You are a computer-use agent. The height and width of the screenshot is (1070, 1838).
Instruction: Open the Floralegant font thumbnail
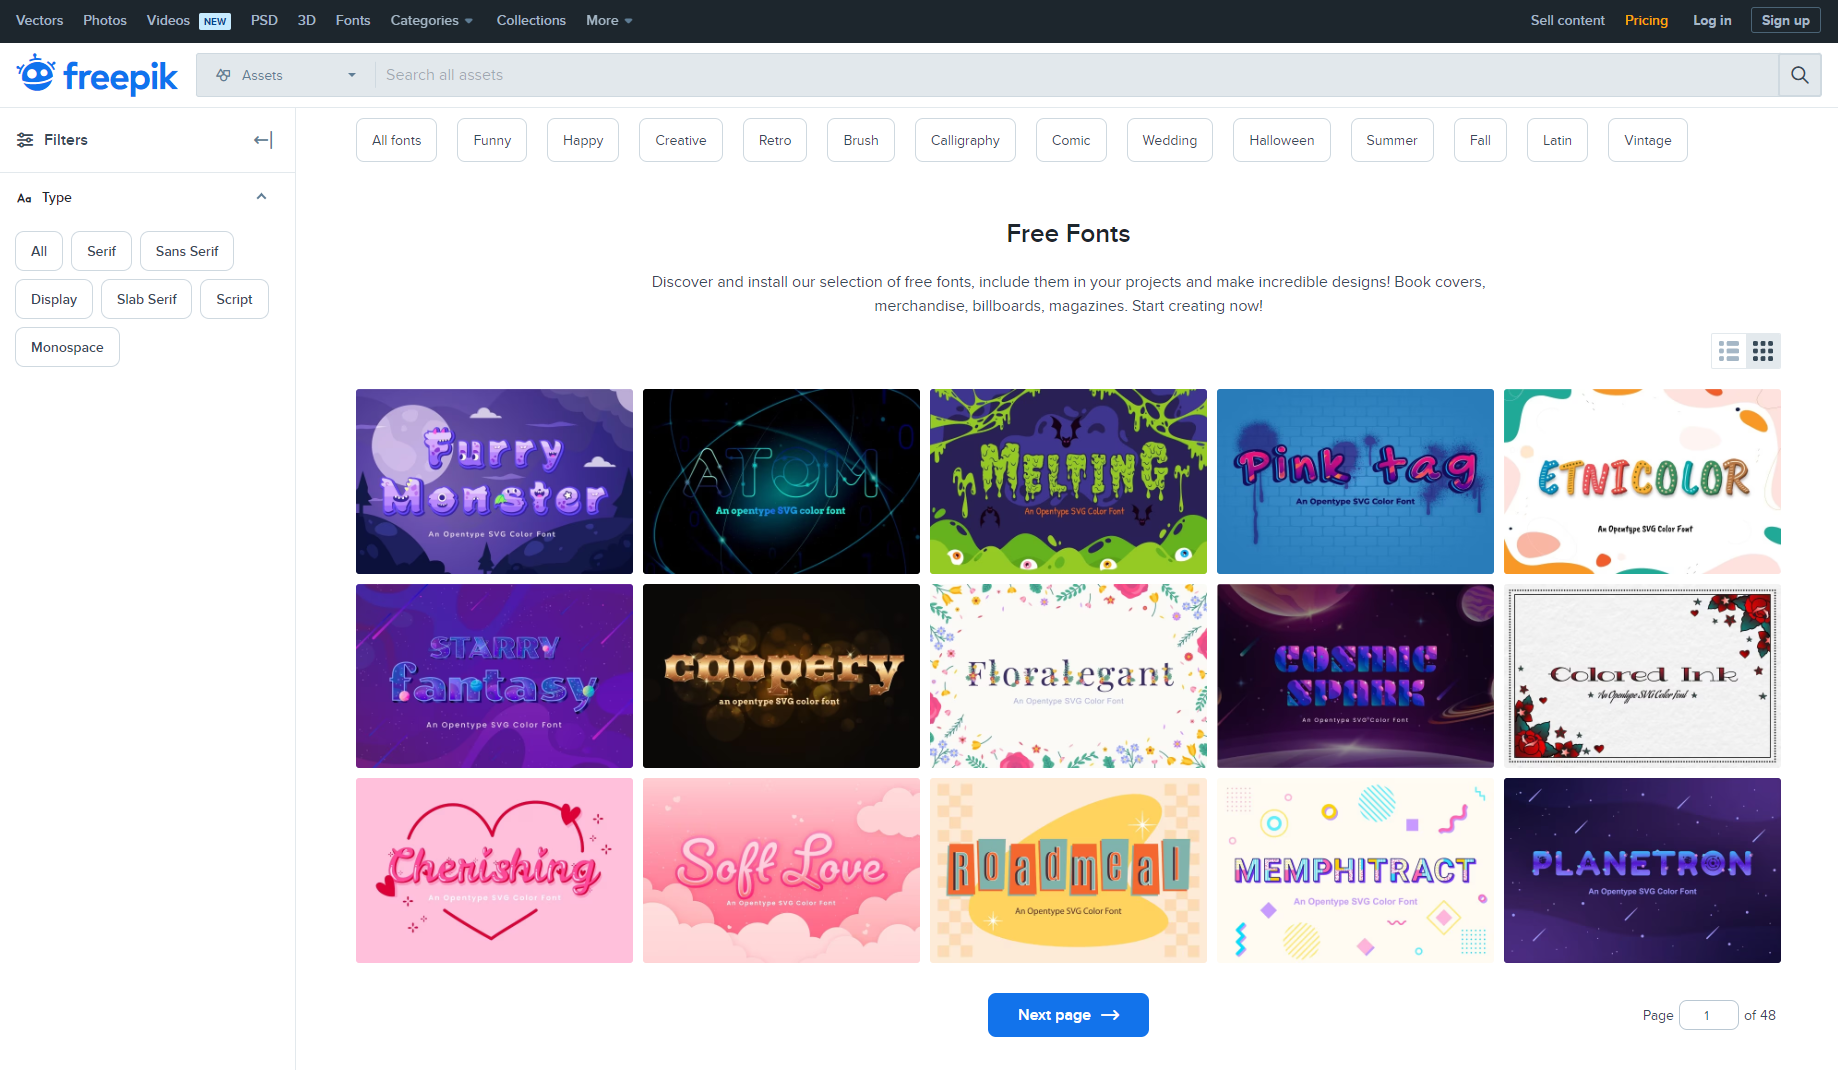point(1068,676)
